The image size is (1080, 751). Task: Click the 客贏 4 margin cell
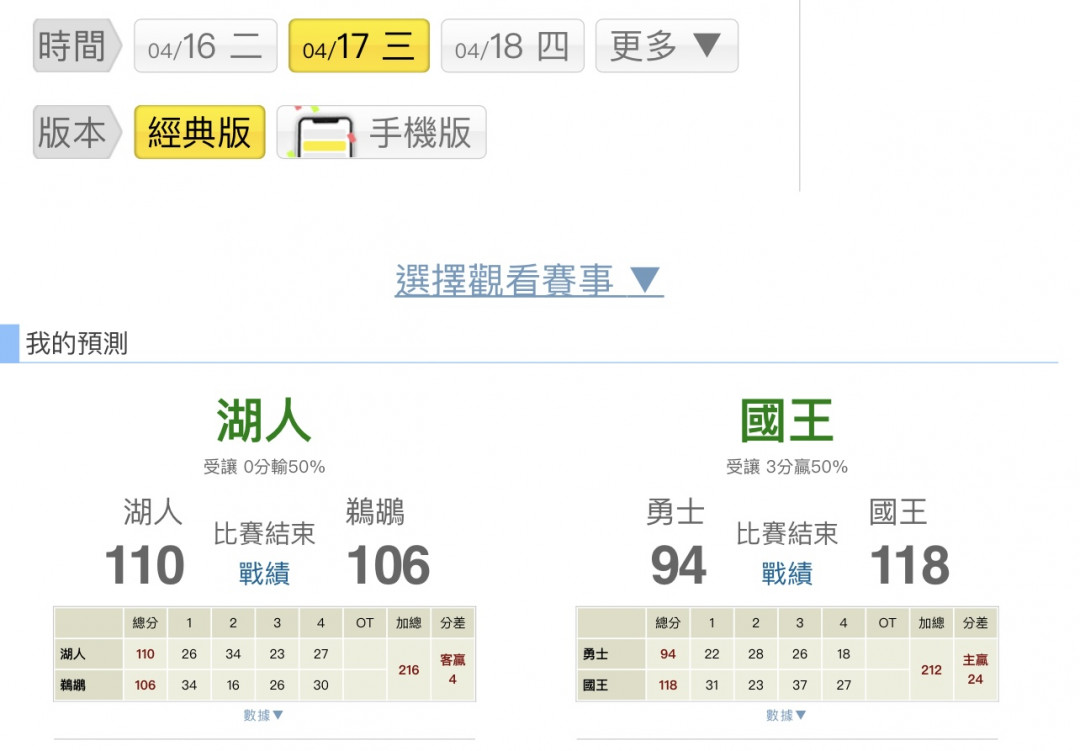[x=453, y=670]
